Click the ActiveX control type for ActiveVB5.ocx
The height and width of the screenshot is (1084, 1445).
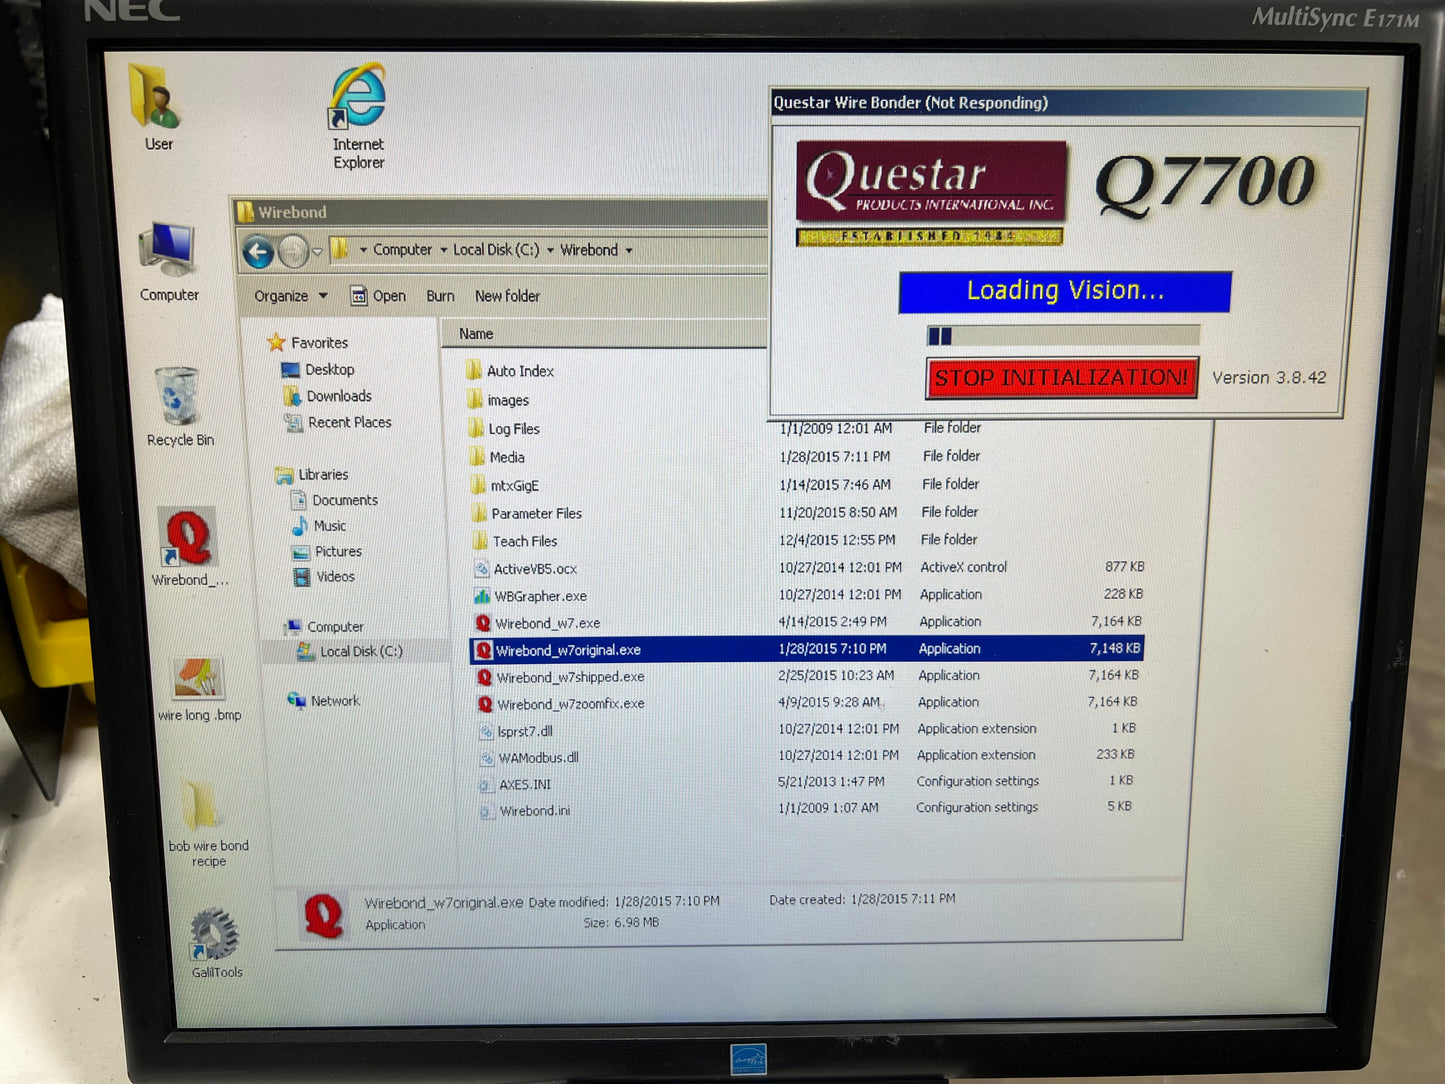(x=964, y=567)
